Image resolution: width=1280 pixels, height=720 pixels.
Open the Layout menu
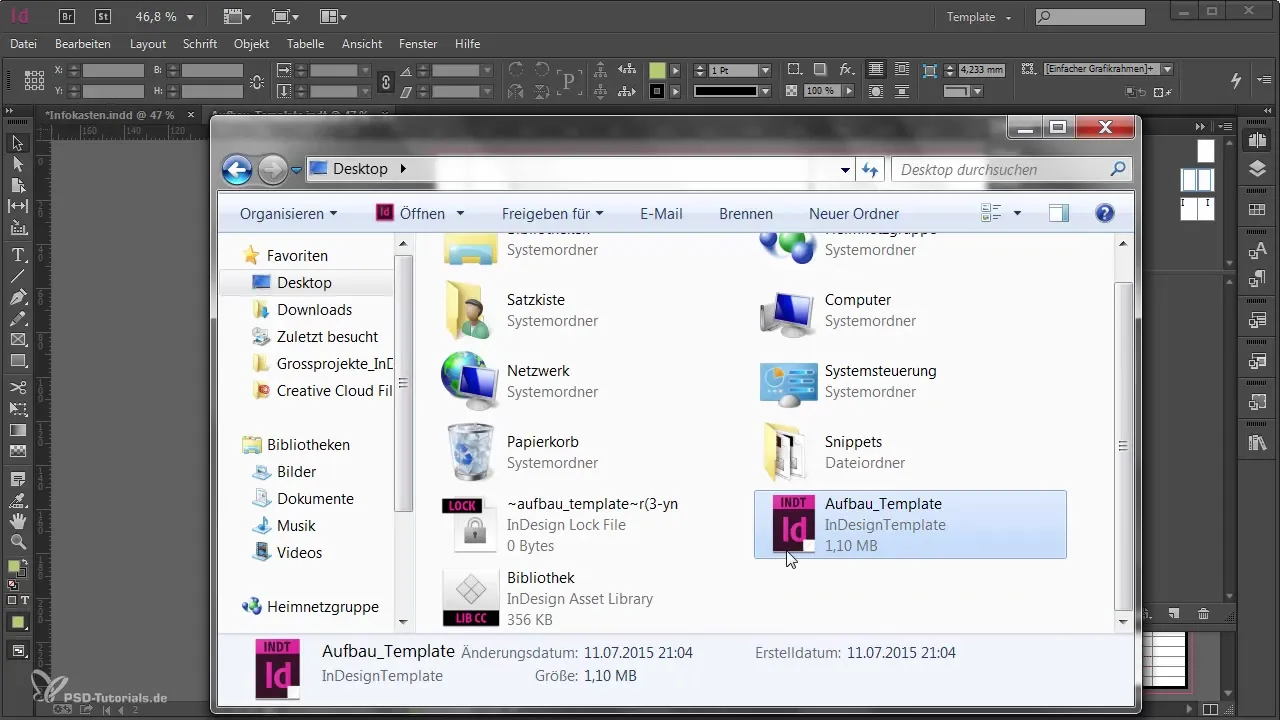pyautogui.click(x=148, y=44)
